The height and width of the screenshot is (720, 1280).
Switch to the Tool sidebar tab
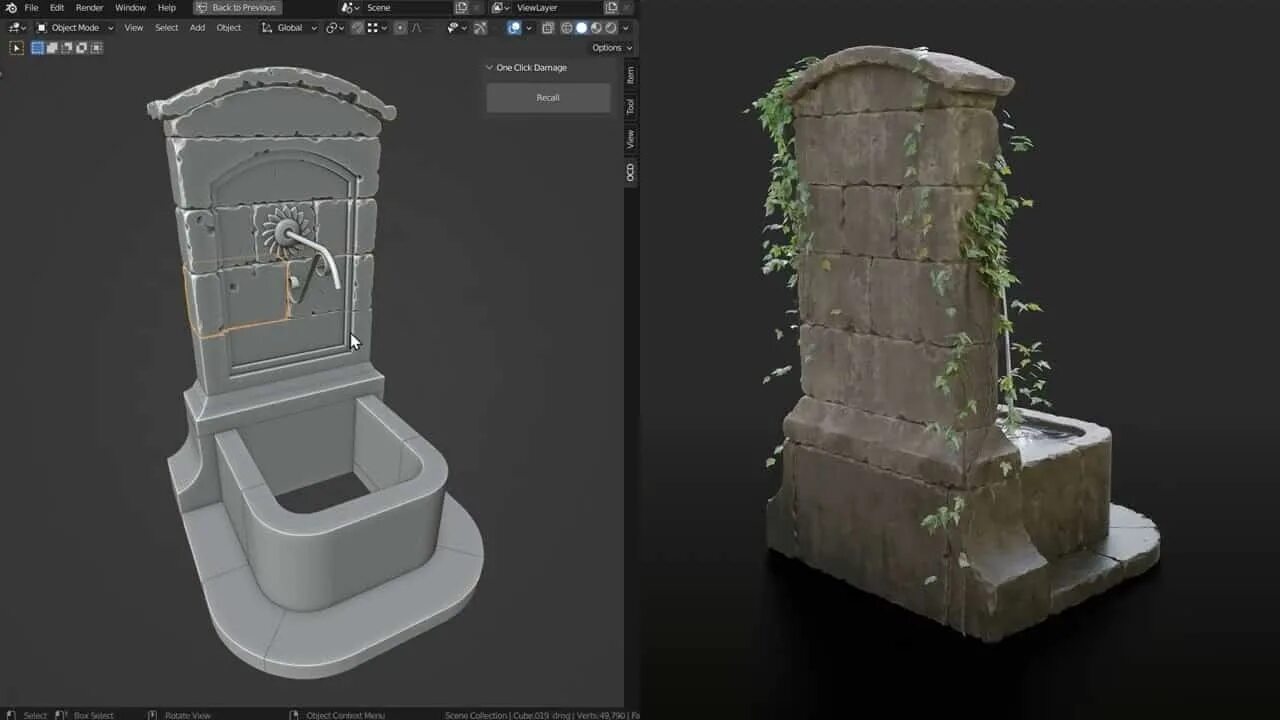631,106
